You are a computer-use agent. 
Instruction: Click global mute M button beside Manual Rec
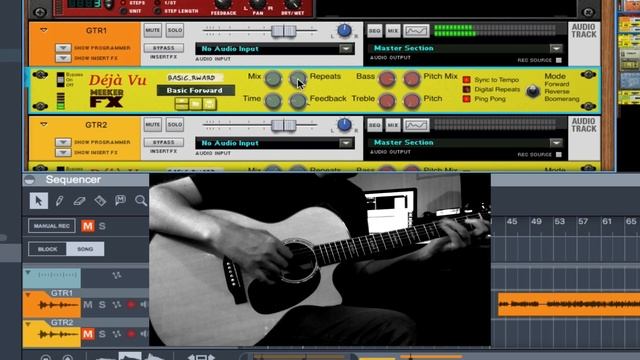[x=88, y=226]
